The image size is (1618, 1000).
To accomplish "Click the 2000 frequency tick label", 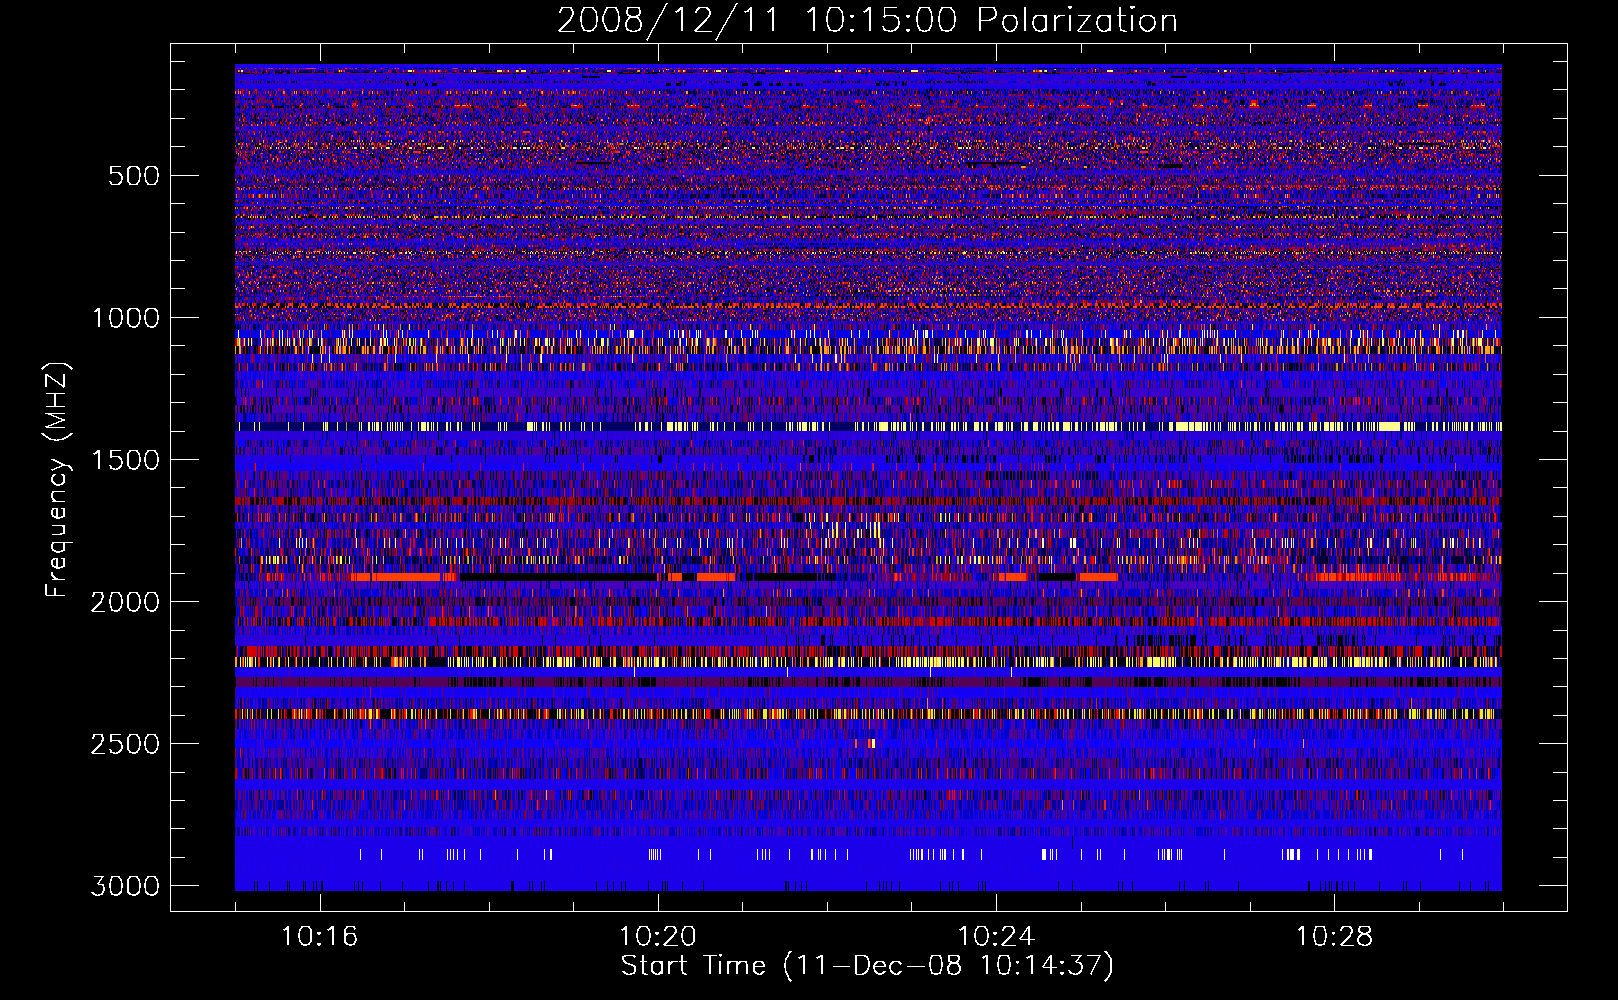I will coord(125,602).
